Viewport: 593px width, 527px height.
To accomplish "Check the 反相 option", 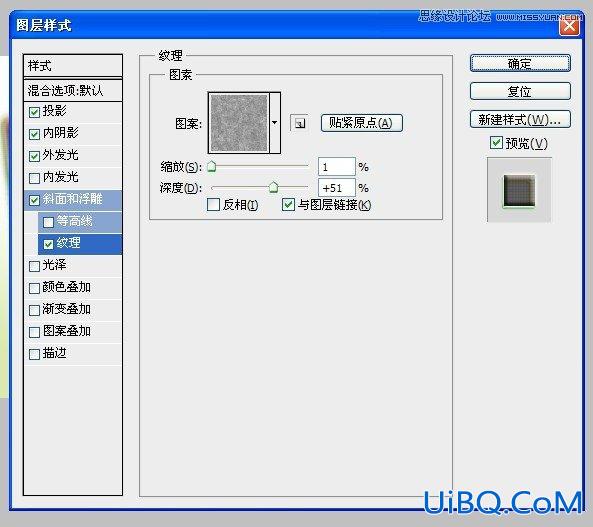I will point(214,205).
